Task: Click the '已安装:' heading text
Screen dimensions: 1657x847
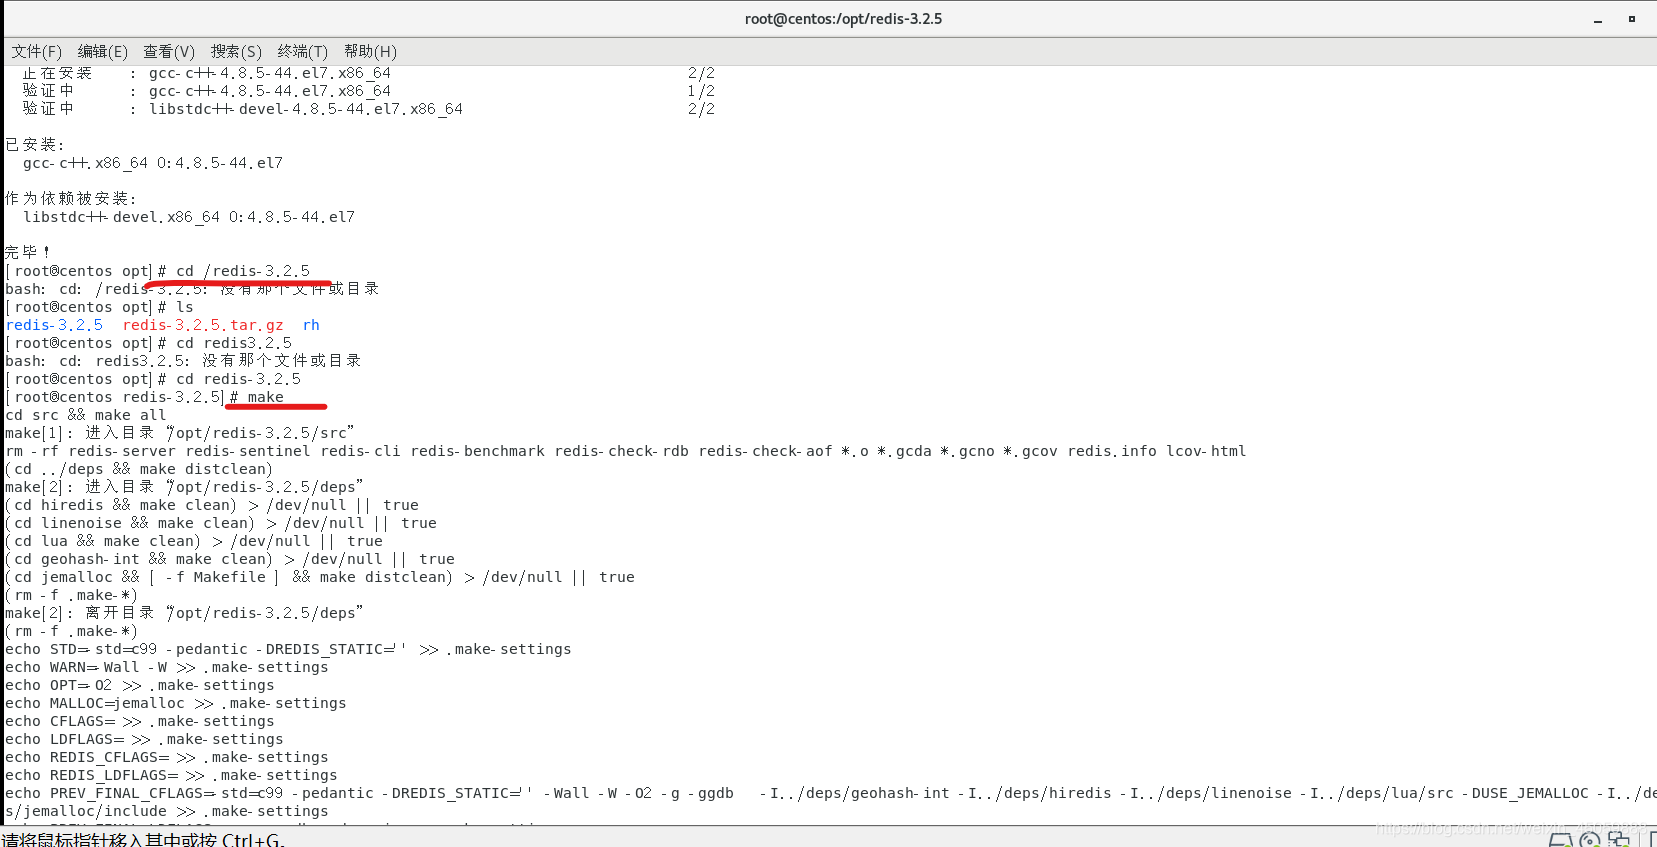Action: coord(35,145)
